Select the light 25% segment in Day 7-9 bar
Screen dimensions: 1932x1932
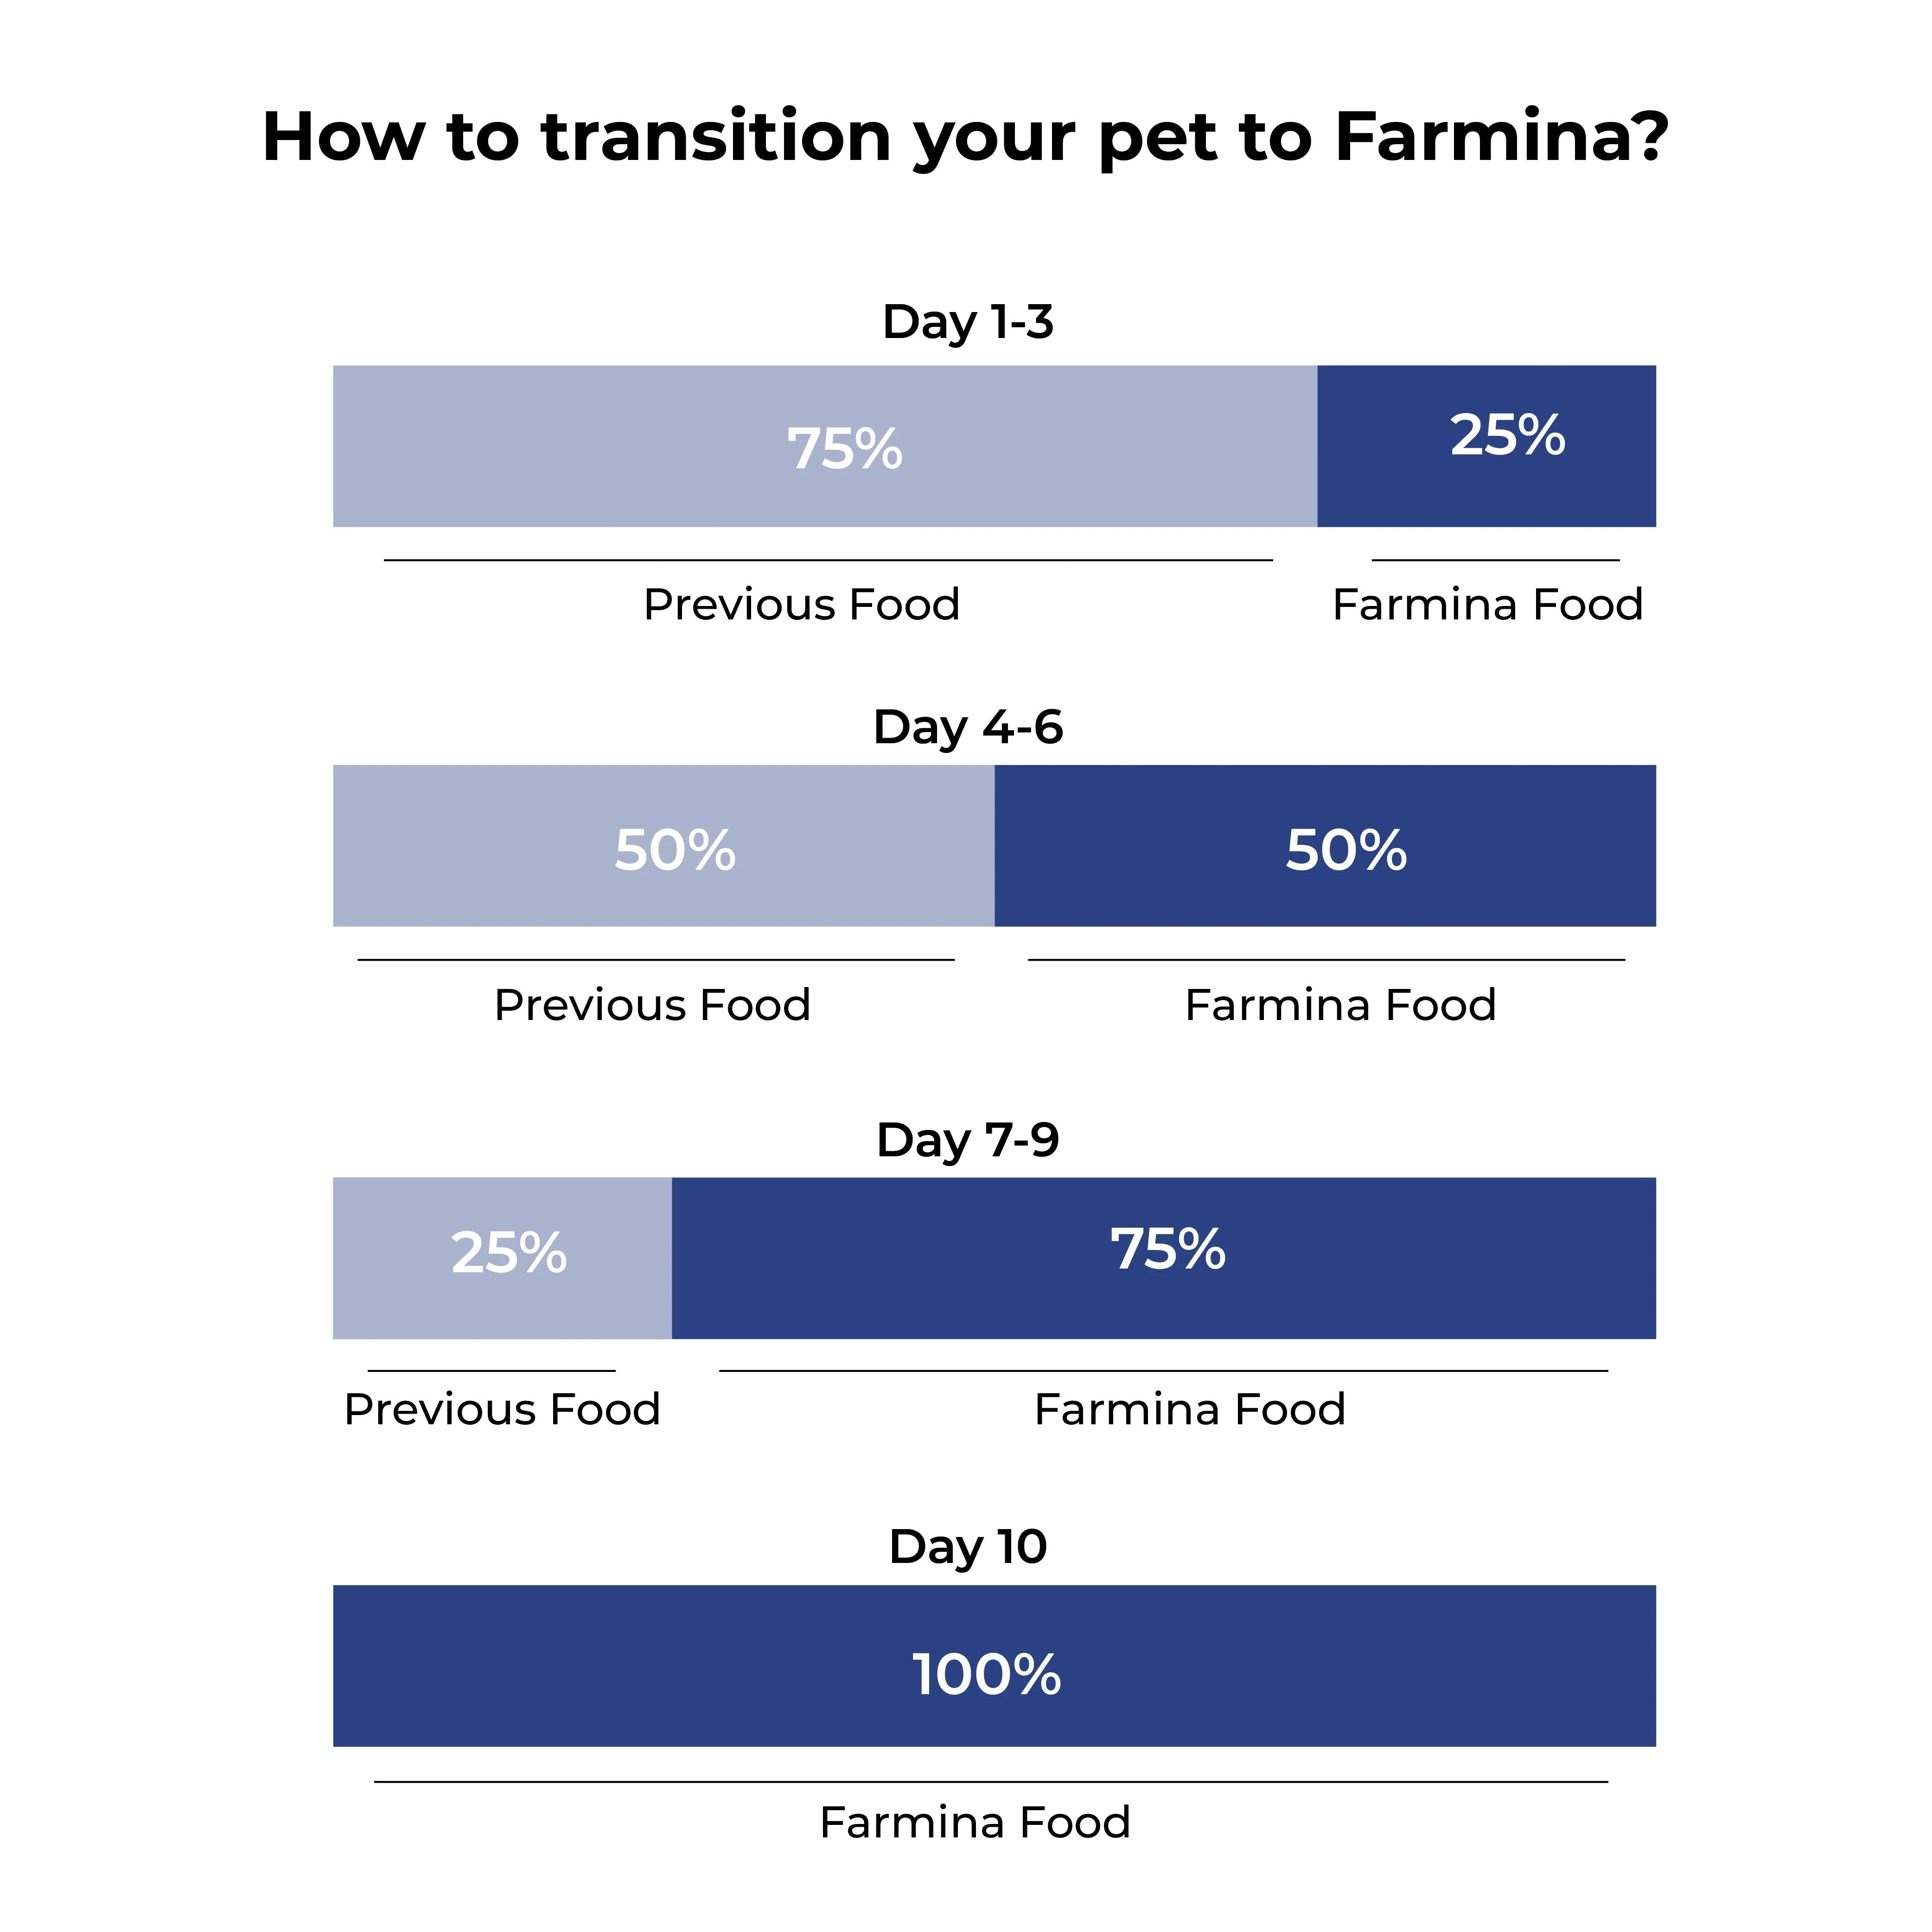click(x=502, y=1258)
